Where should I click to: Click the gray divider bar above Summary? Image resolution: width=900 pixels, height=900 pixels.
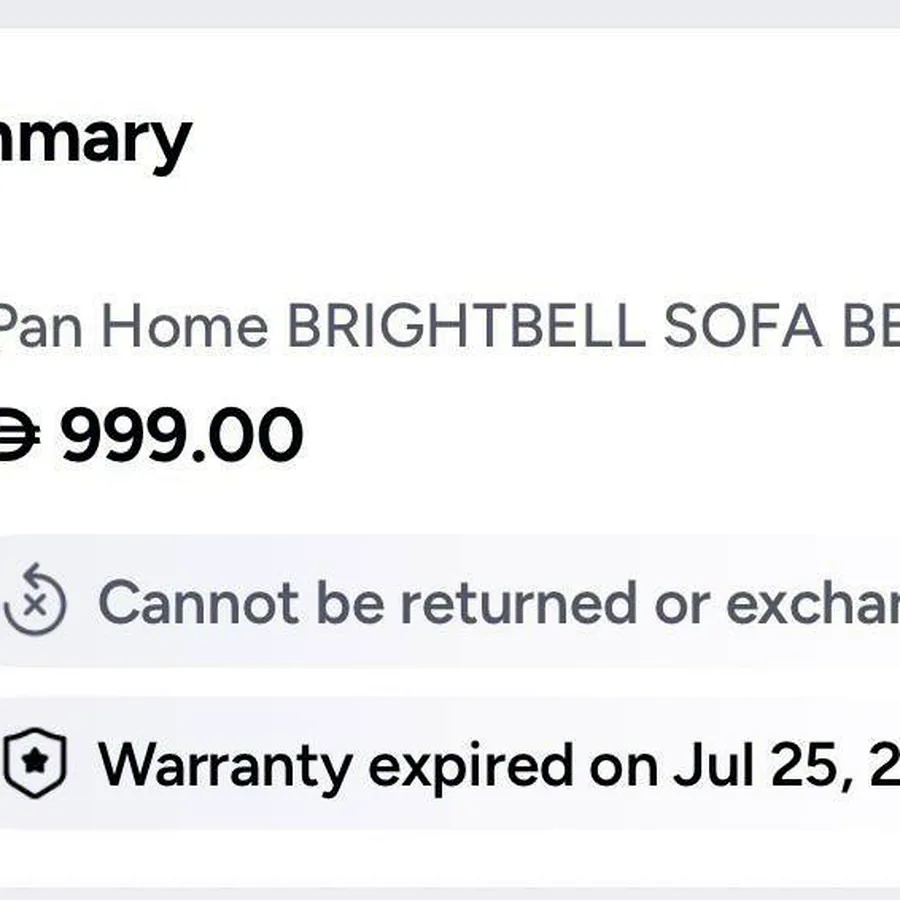click(x=450, y=14)
